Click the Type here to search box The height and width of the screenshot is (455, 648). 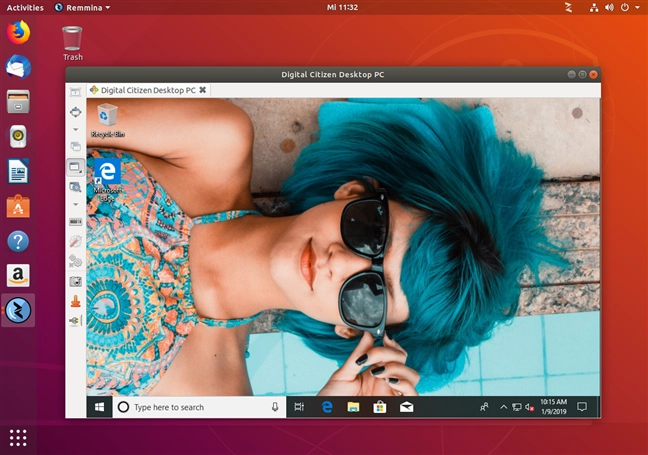click(199, 407)
